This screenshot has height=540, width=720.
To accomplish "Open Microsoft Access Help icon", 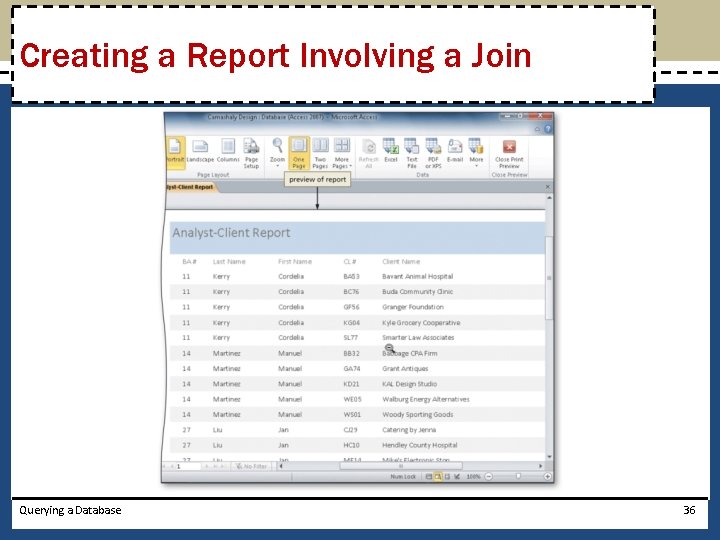I will [548, 129].
